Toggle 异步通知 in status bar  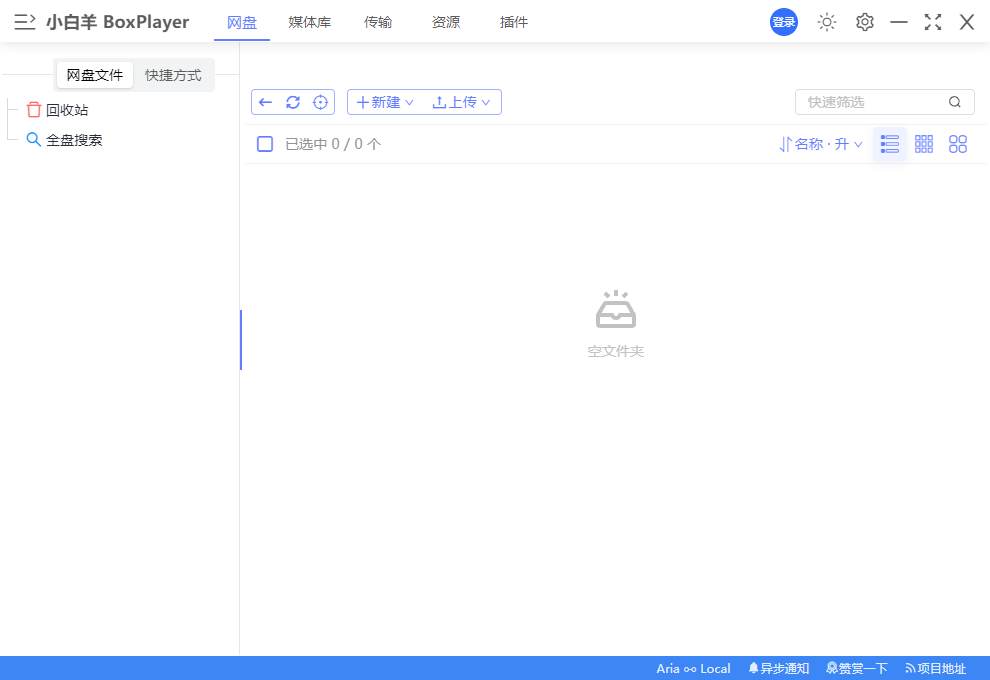click(x=779, y=668)
